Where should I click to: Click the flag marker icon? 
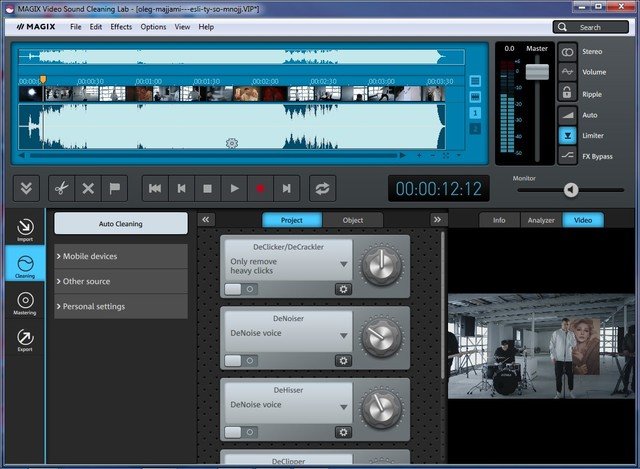pyautogui.click(x=115, y=188)
